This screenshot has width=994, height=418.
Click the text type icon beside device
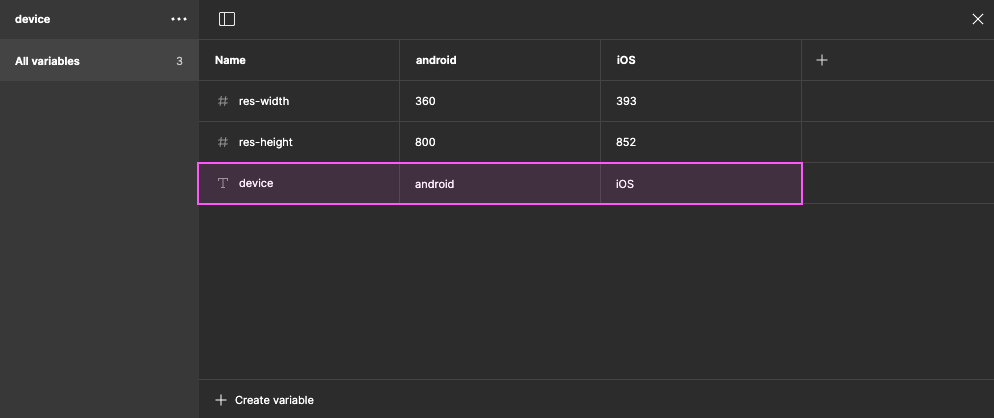click(x=223, y=183)
